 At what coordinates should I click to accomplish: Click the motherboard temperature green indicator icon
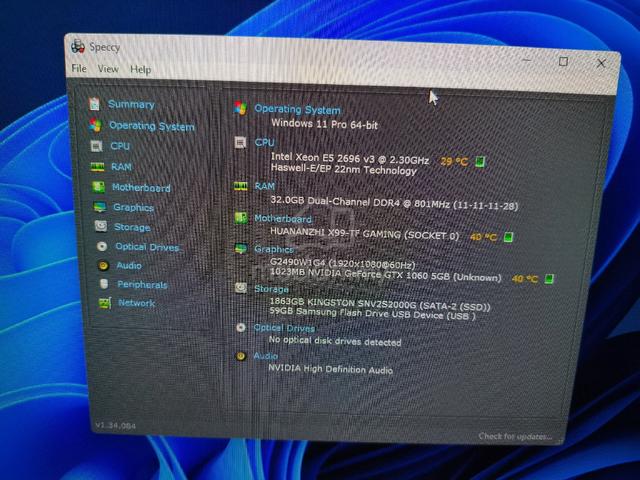click(508, 237)
